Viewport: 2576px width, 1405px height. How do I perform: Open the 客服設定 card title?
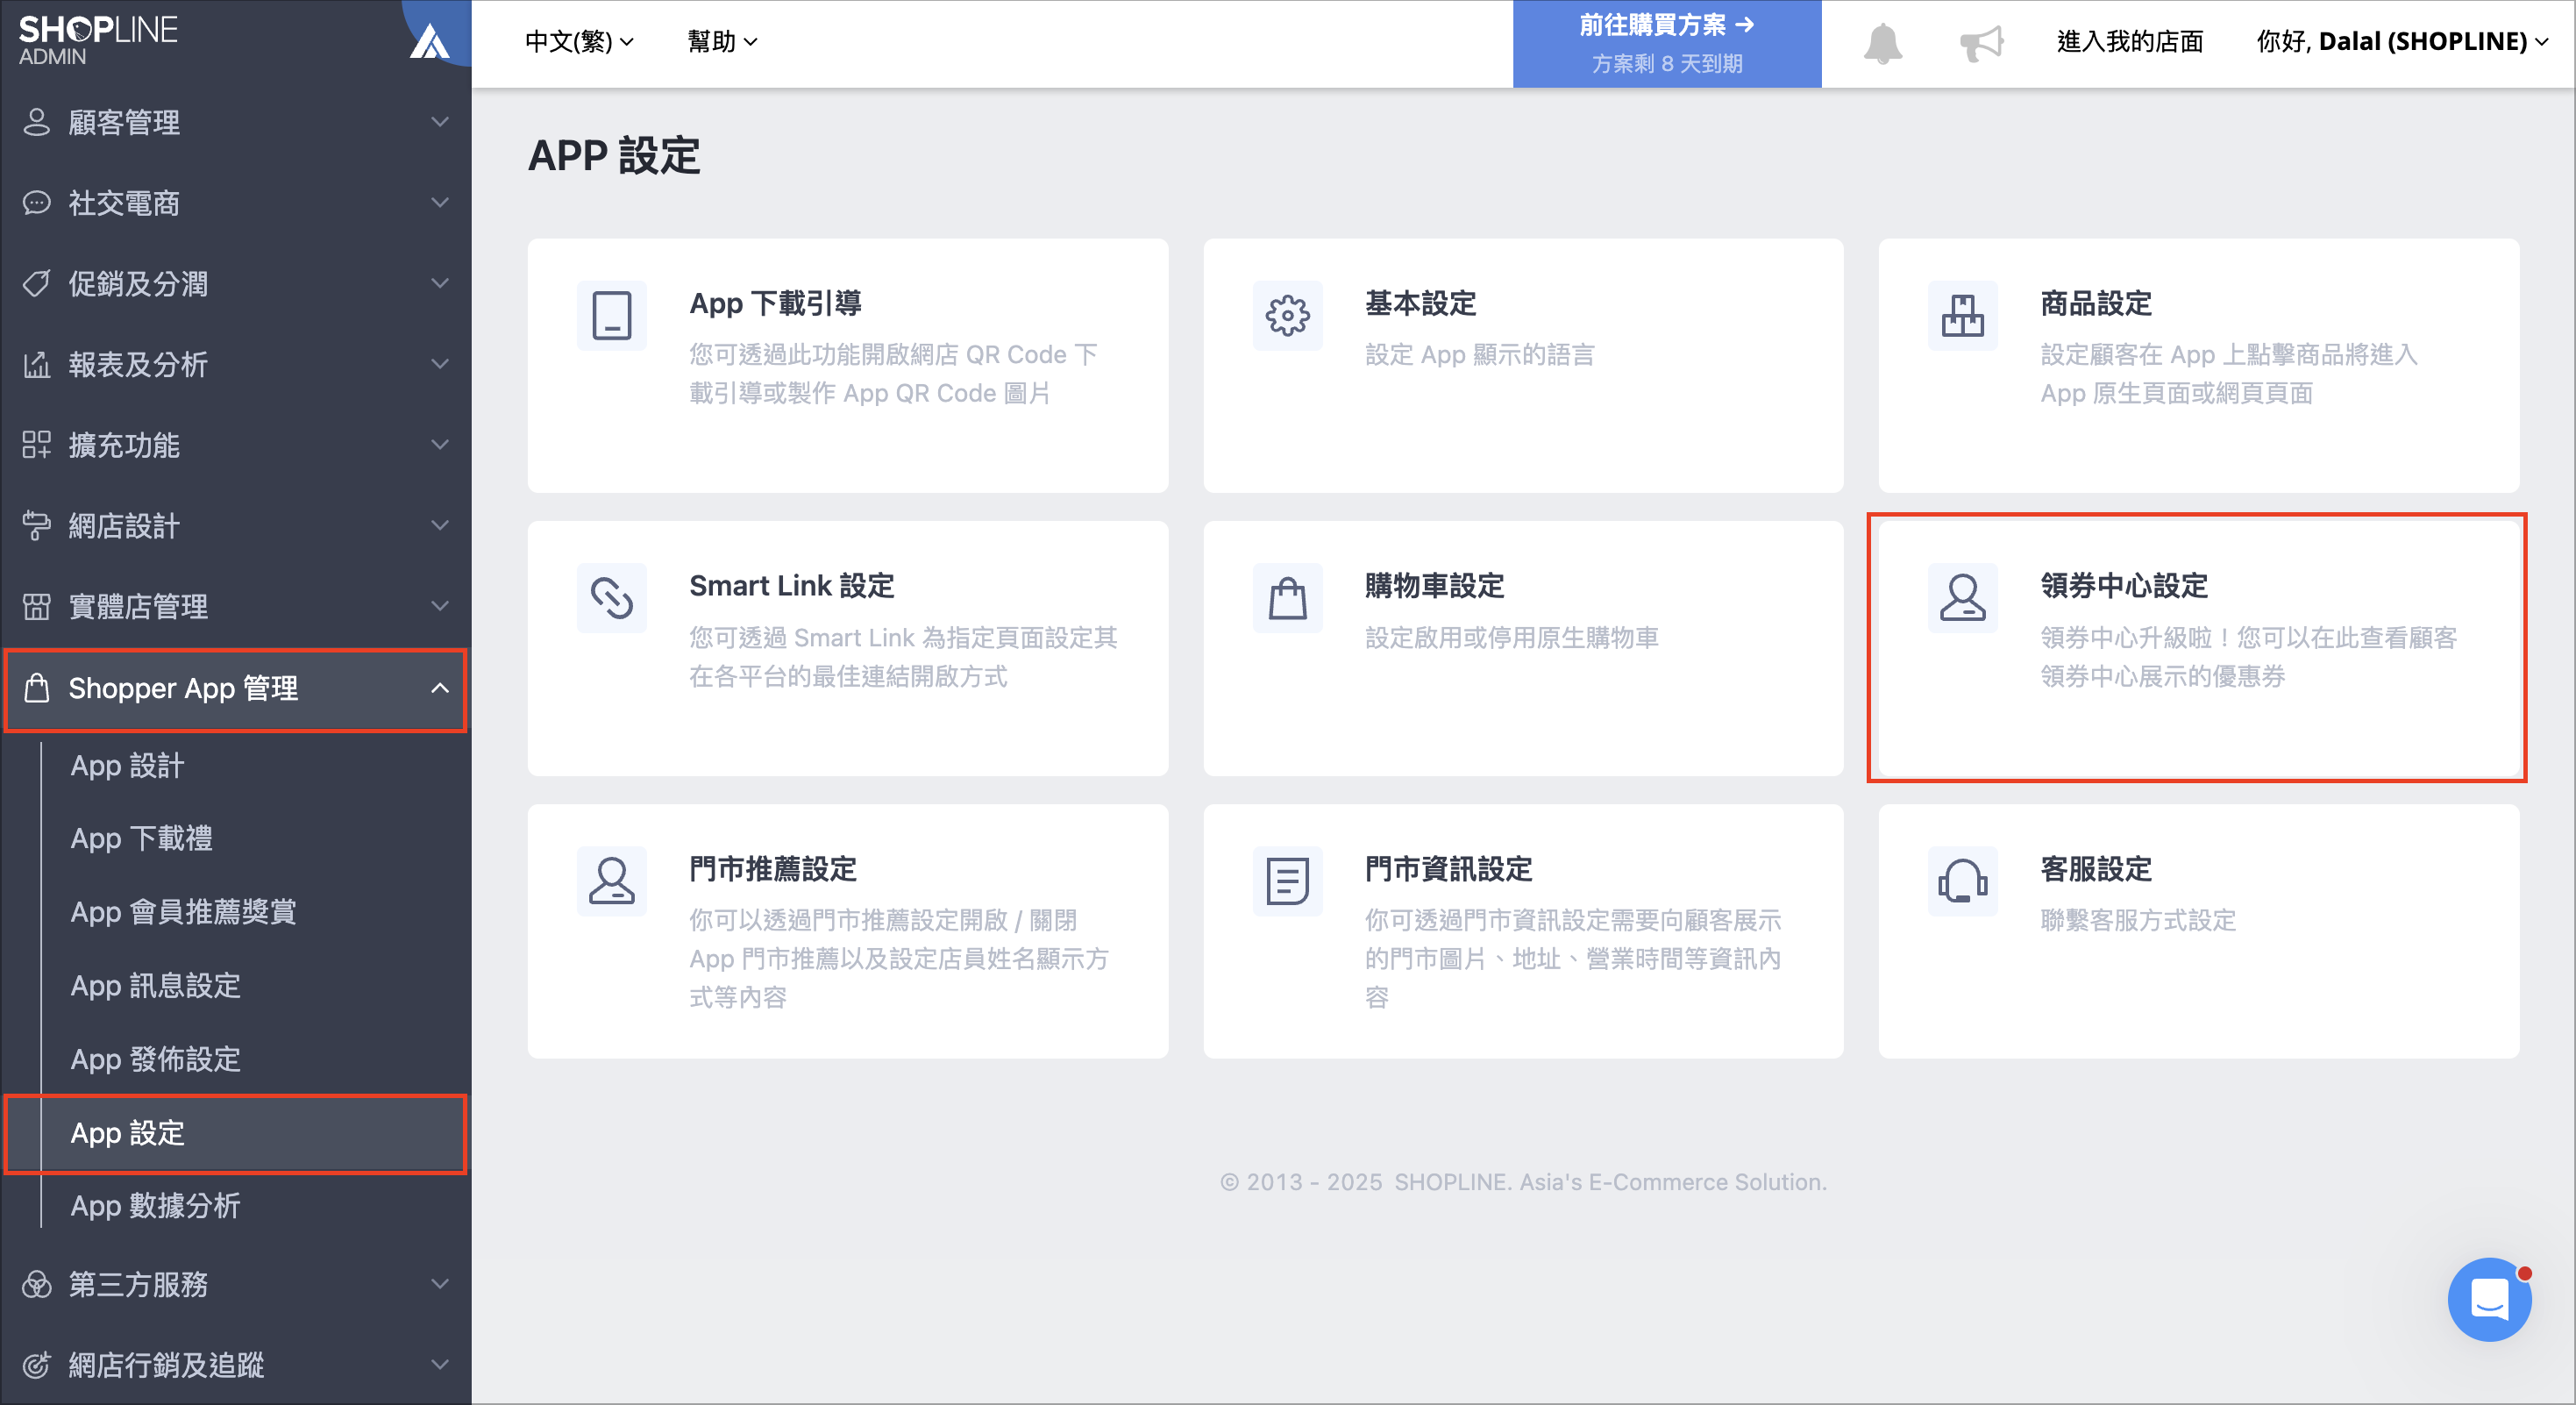tap(2096, 869)
